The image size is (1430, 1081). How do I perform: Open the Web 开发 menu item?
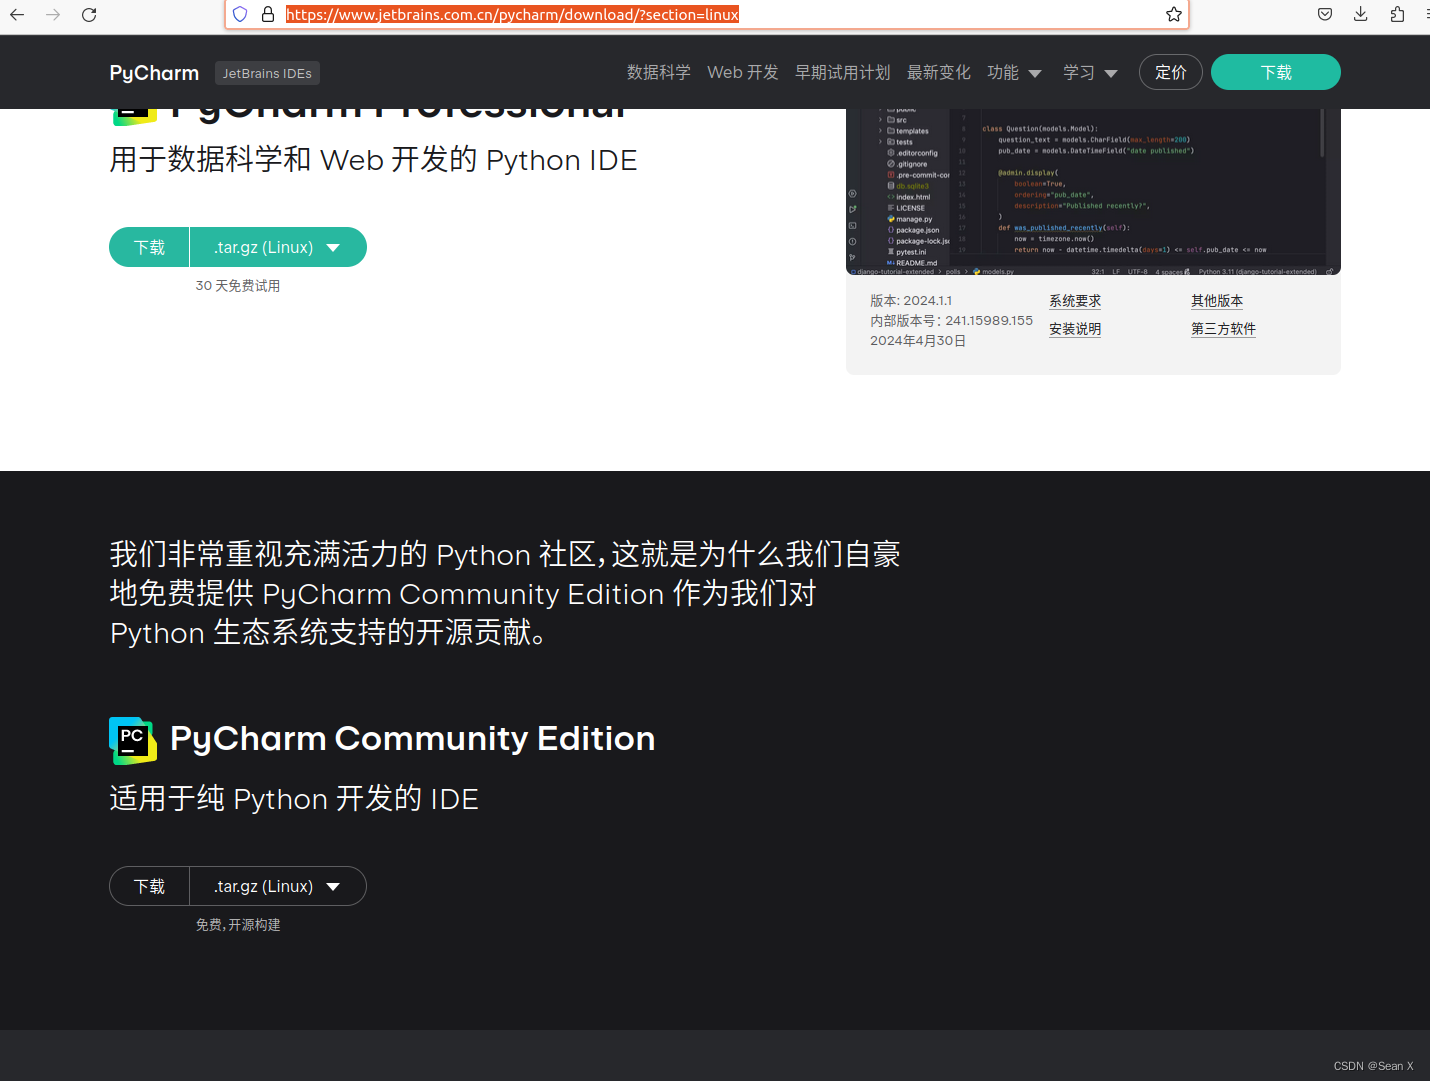coord(743,72)
